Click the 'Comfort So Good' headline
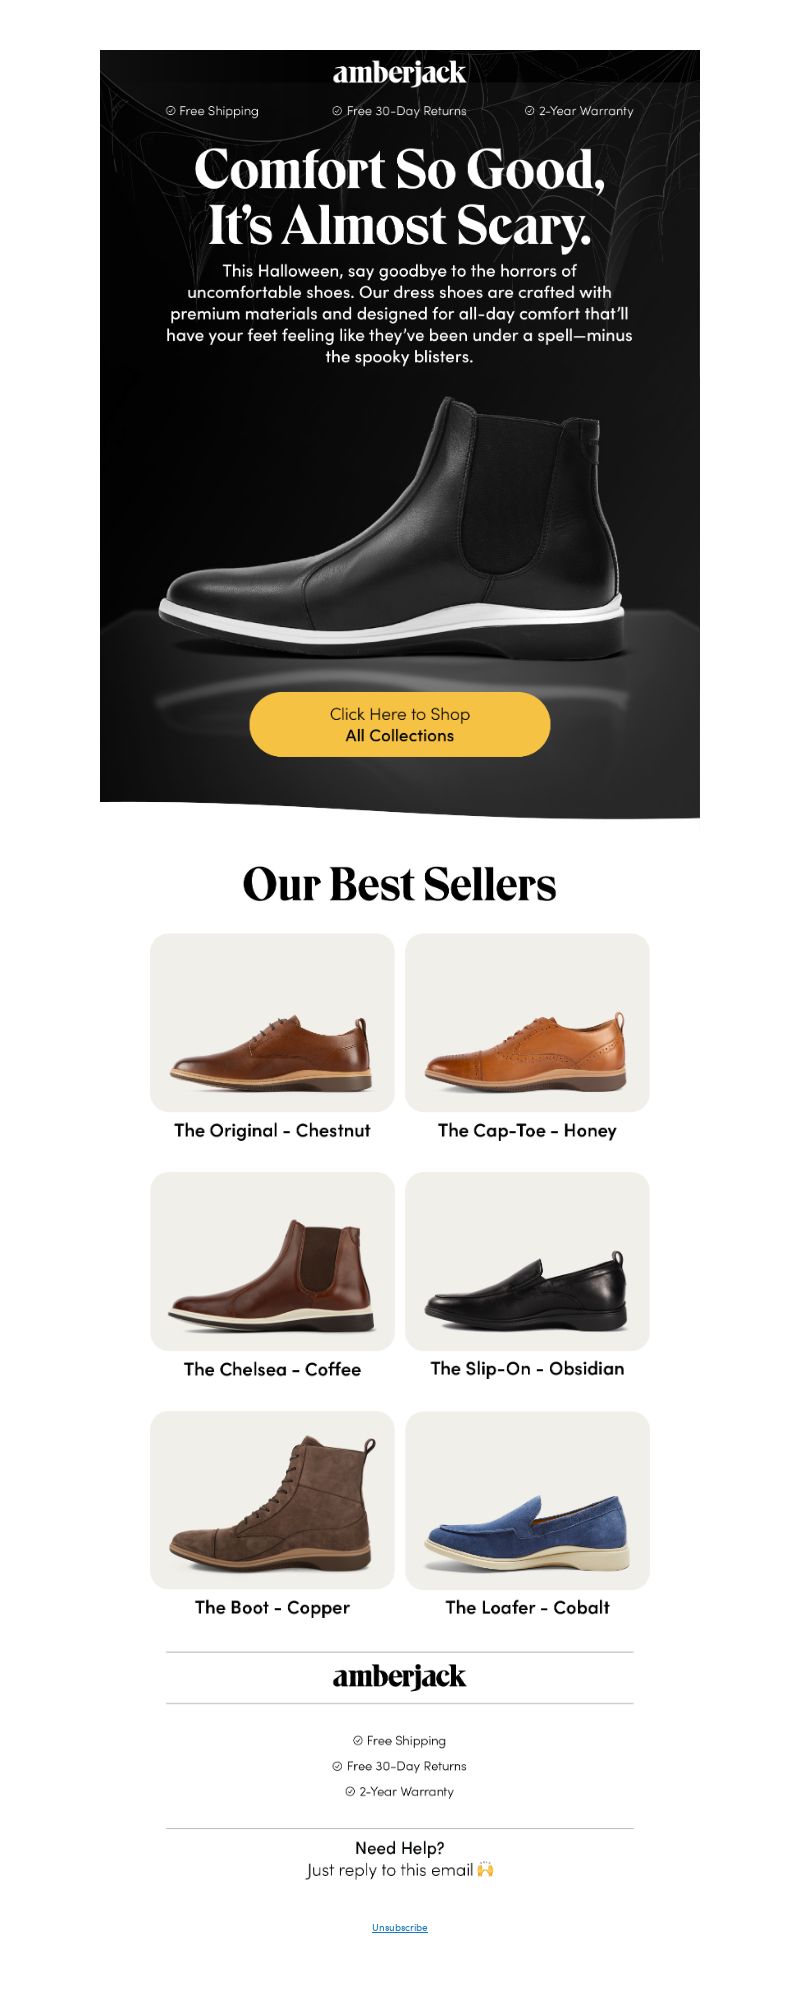This screenshot has height=2001, width=800. (399, 197)
